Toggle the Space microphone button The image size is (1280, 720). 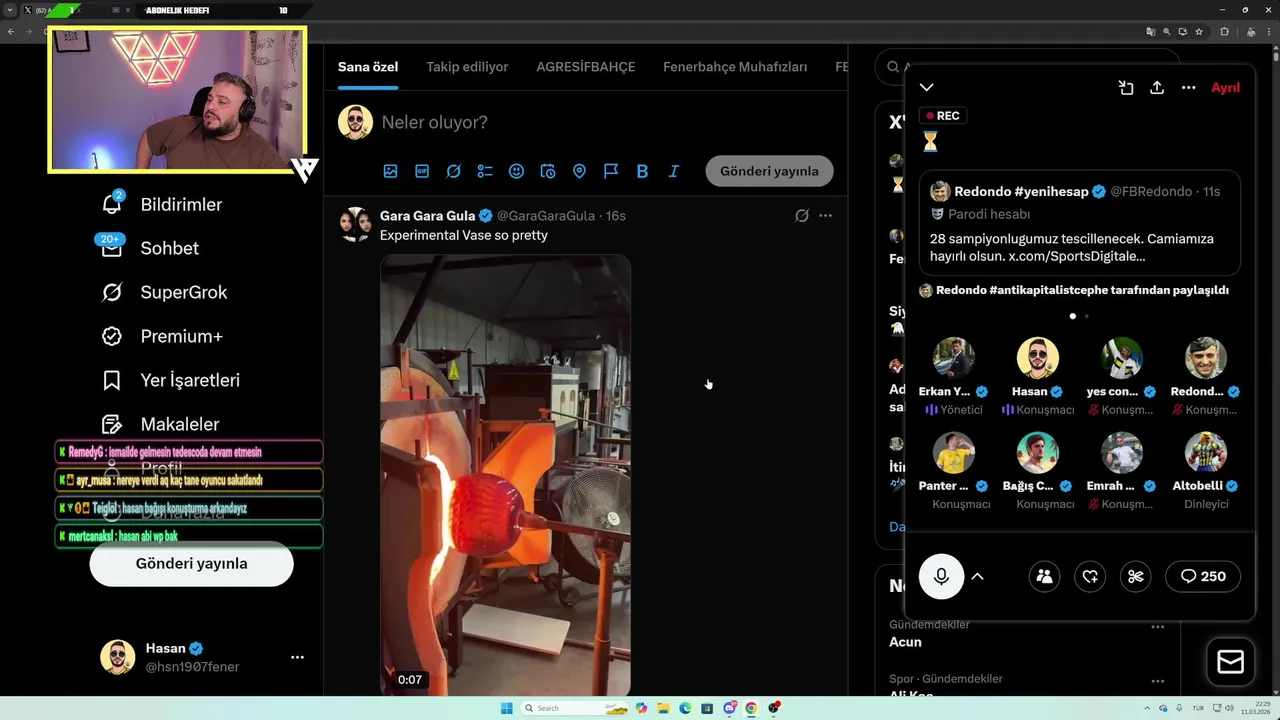[x=941, y=576]
